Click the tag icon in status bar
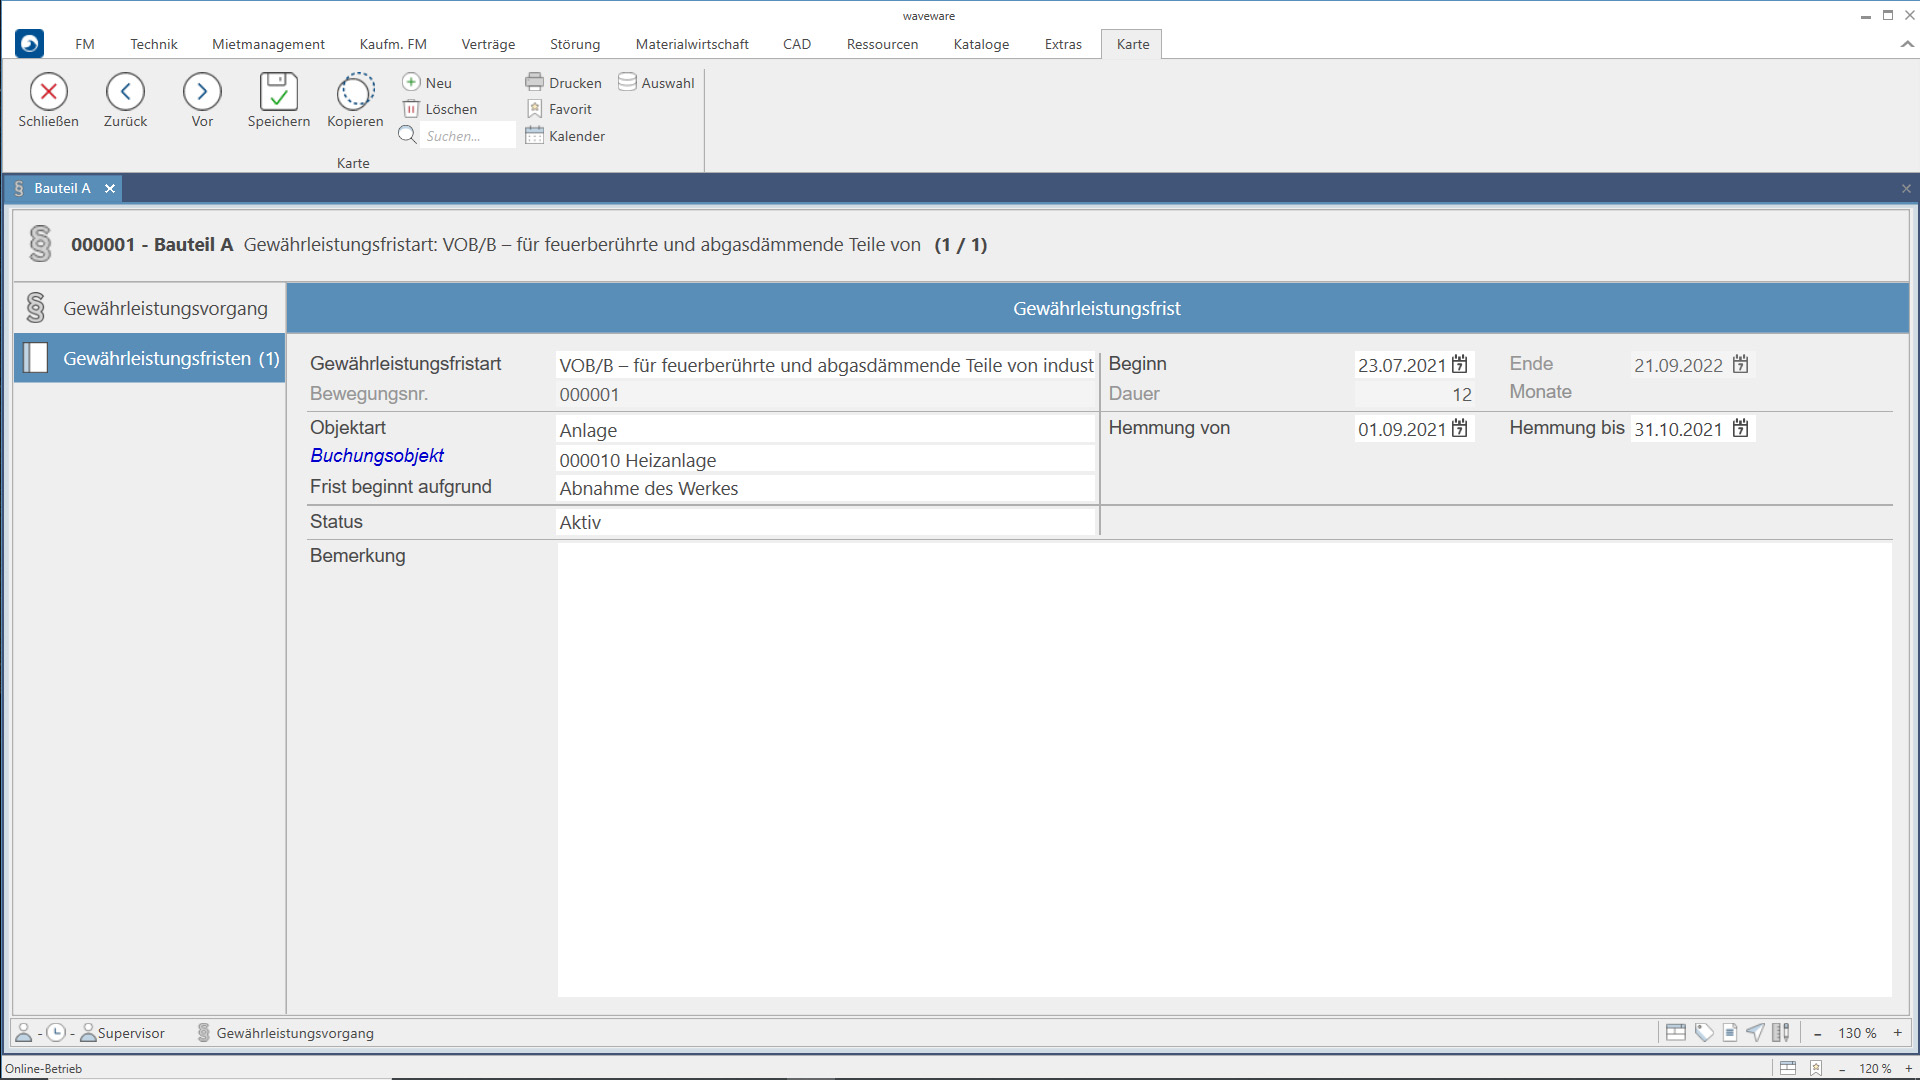The image size is (1920, 1080). pyautogui.click(x=1704, y=1033)
